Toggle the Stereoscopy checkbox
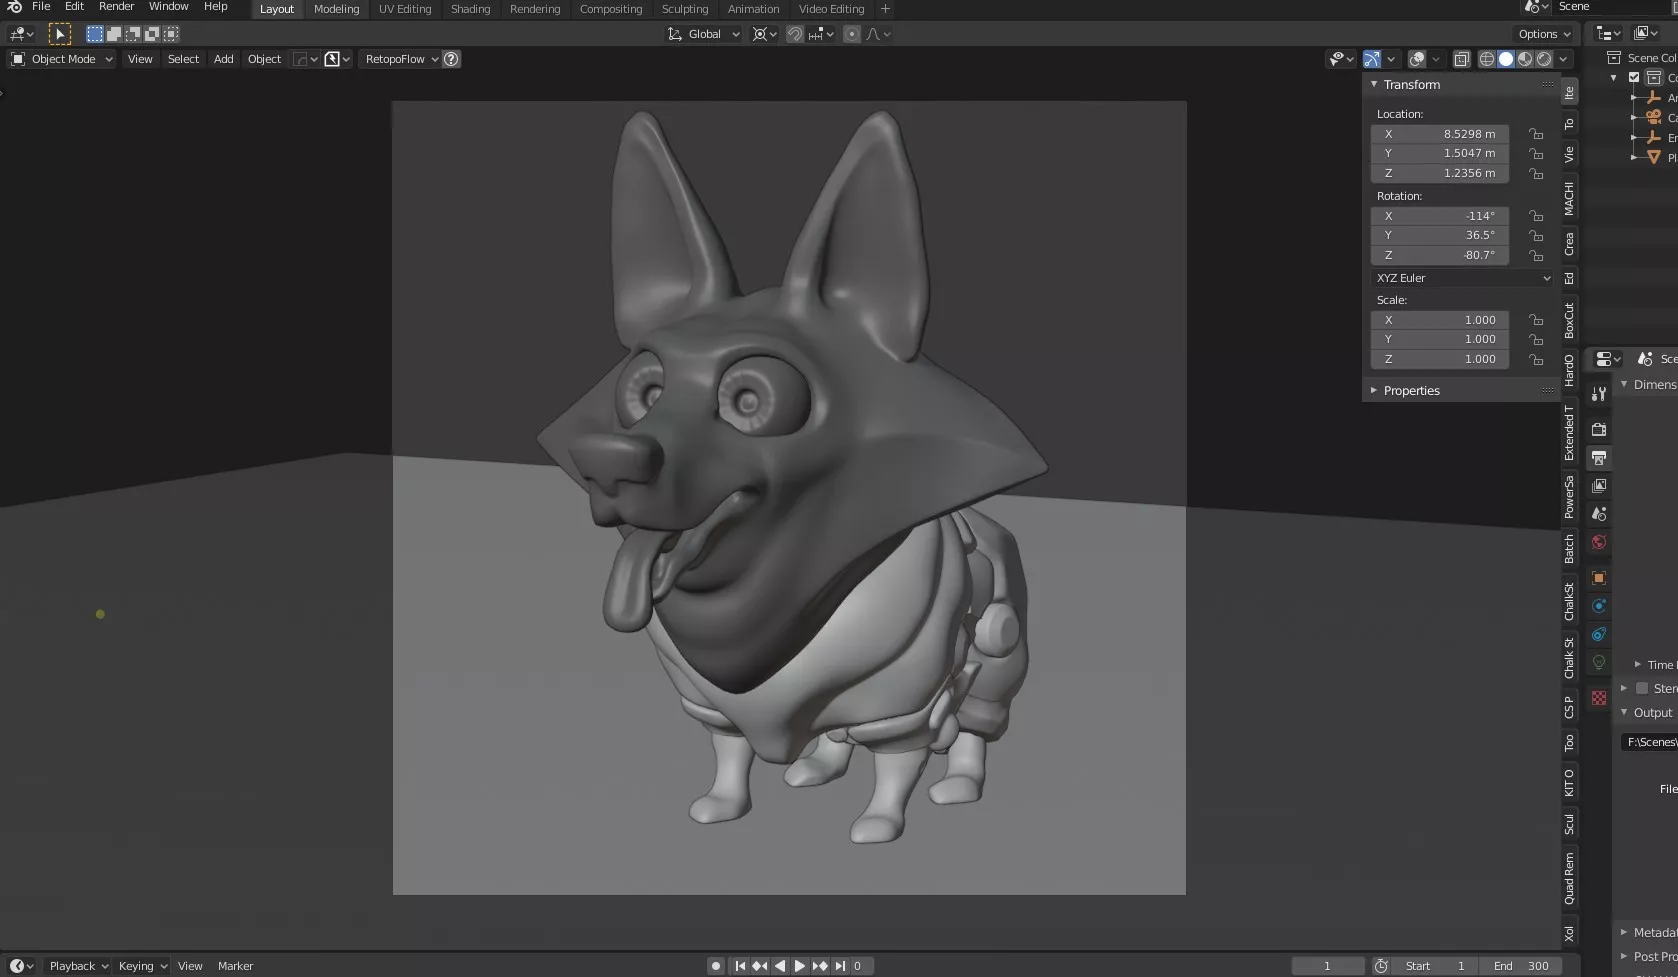Image resolution: width=1678 pixels, height=977 pixels. pos(1641,688)
